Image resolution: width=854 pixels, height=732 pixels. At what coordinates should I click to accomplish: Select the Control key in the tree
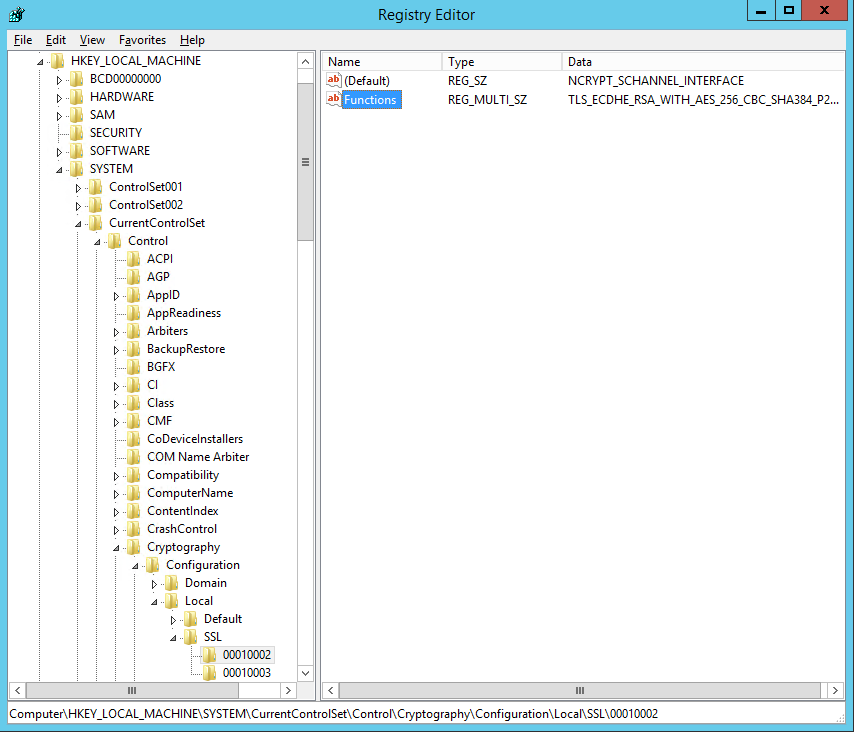pyautogui.click(x=148, y=241)
